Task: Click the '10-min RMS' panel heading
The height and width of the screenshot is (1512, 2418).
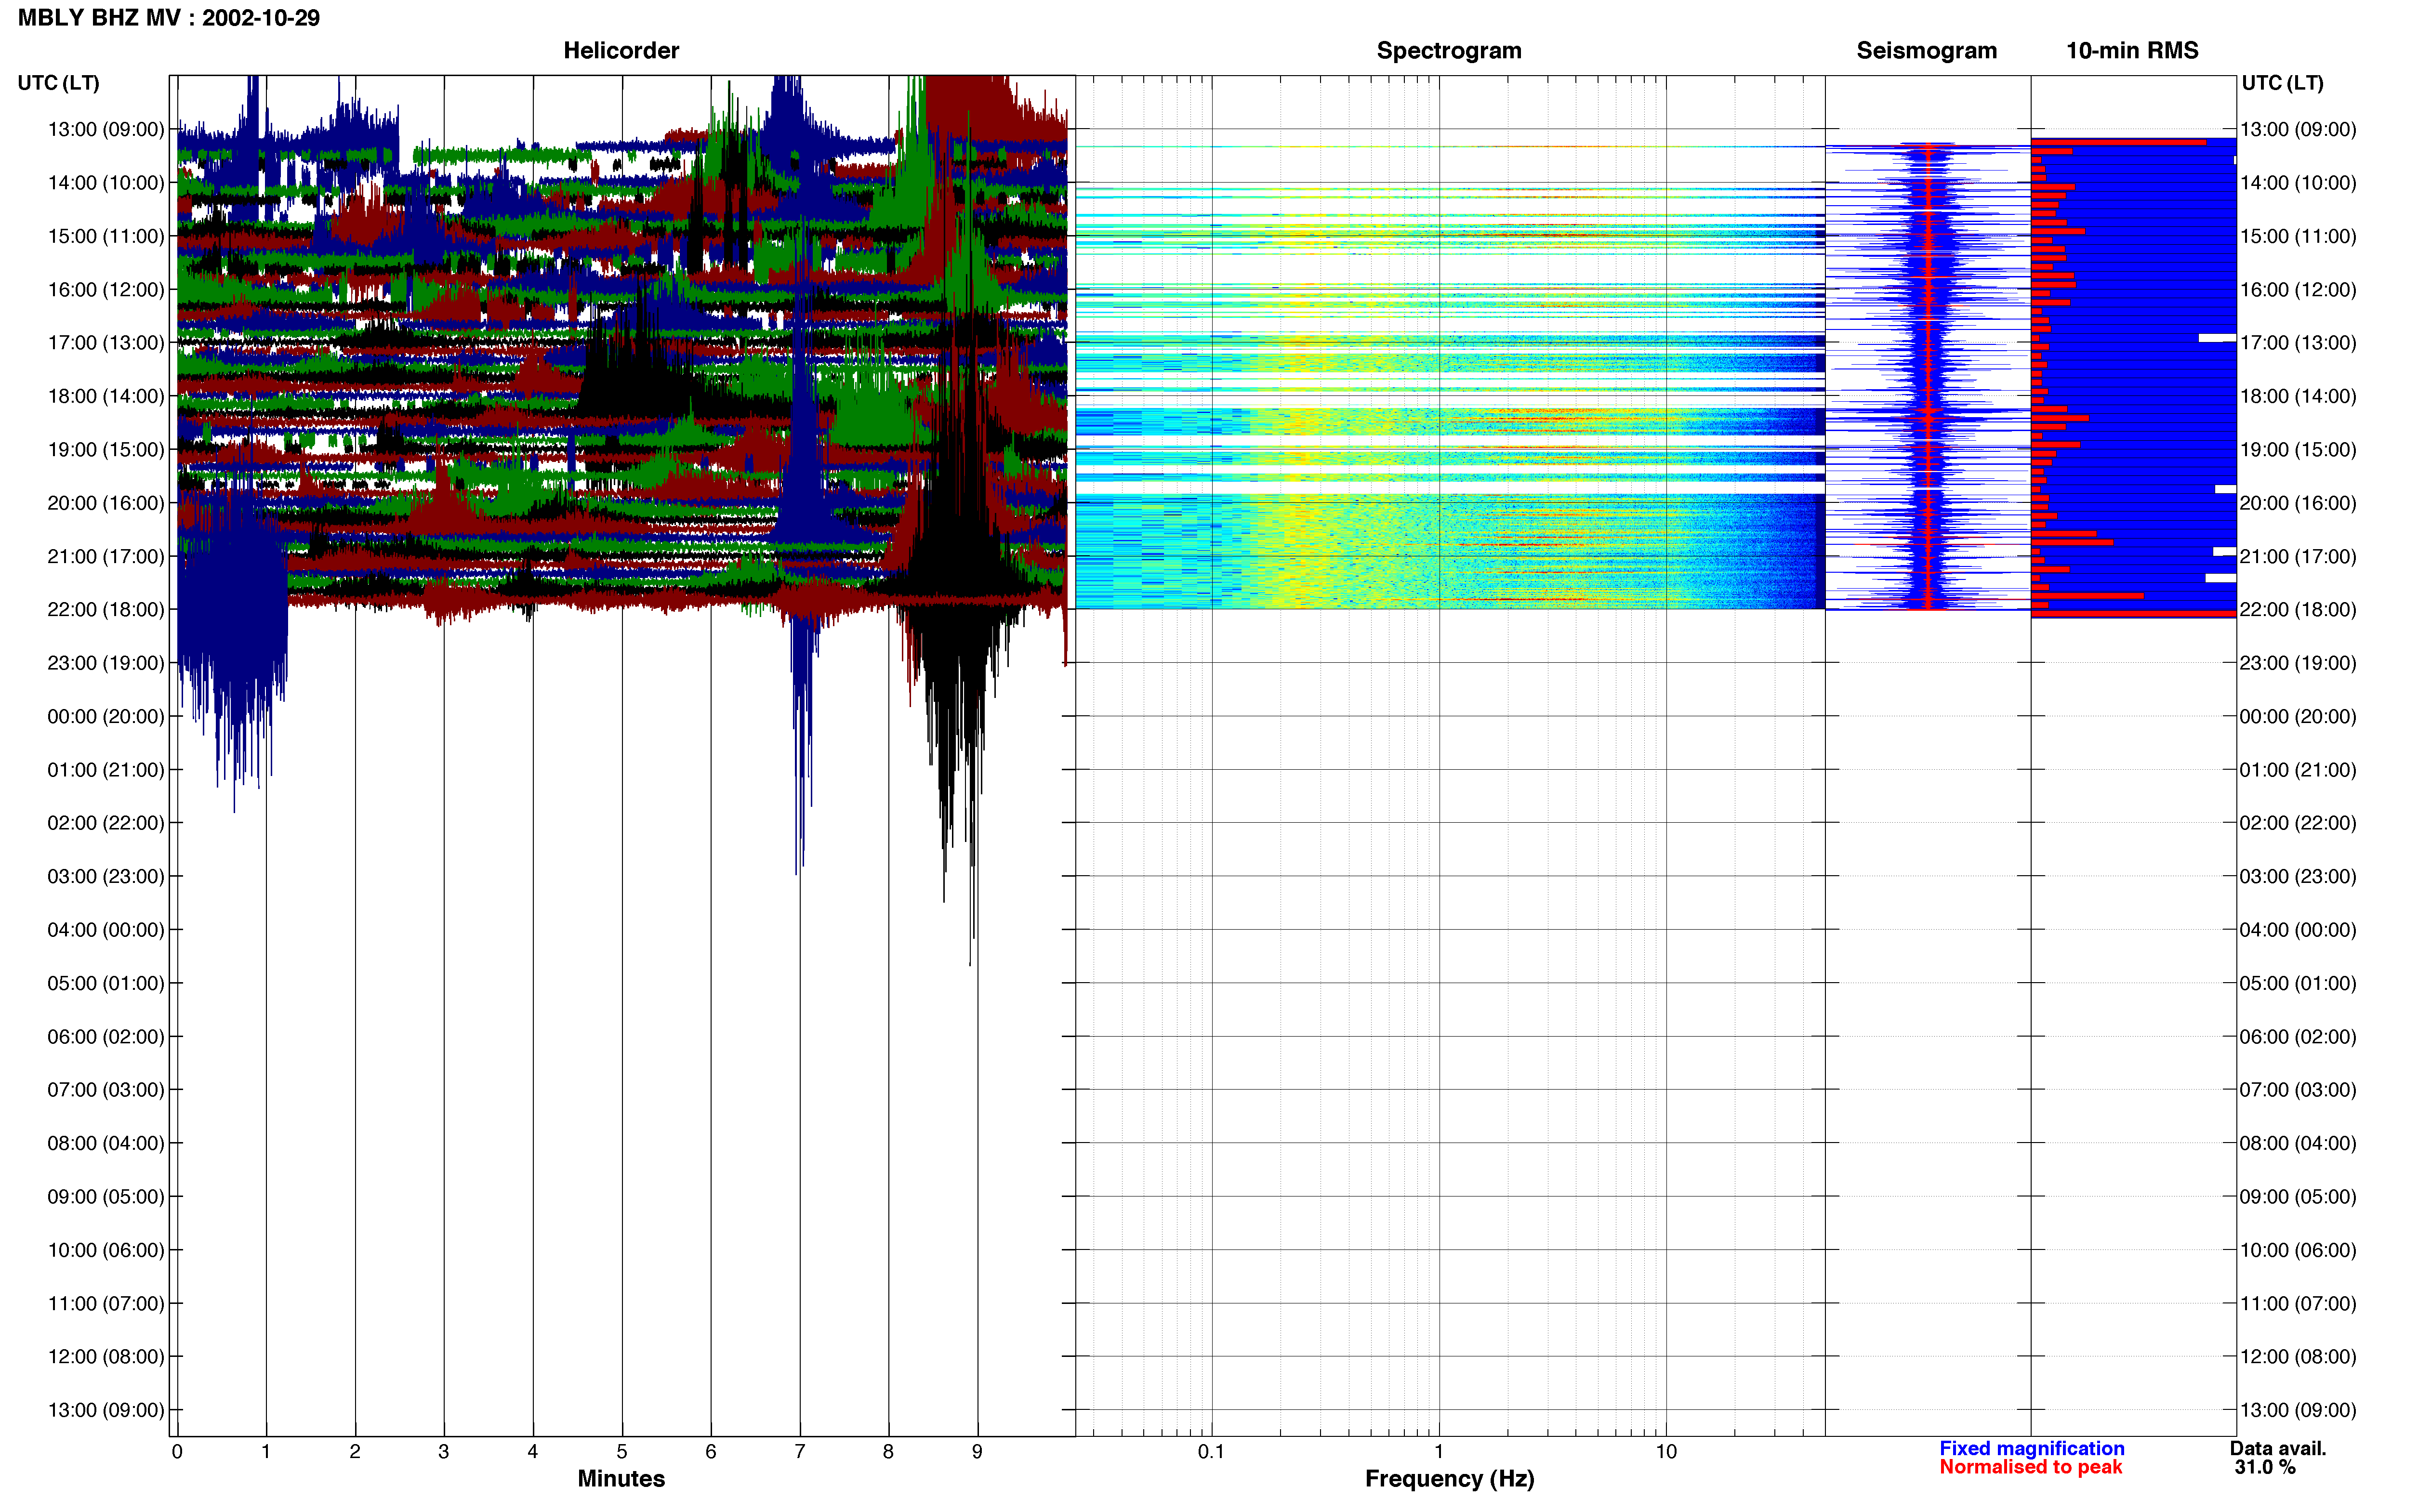Action: click(x=2132, y=51)
